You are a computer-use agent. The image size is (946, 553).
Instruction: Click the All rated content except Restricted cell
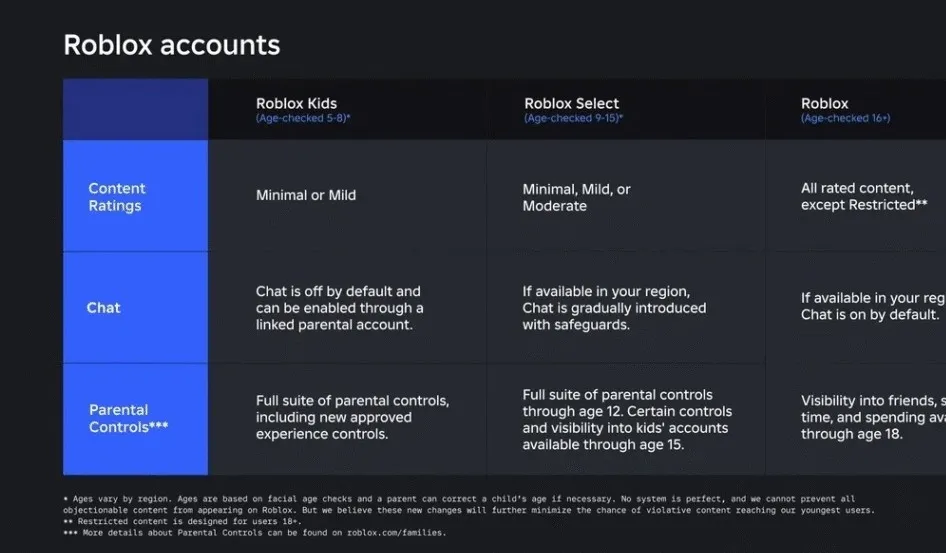(864, 197)
